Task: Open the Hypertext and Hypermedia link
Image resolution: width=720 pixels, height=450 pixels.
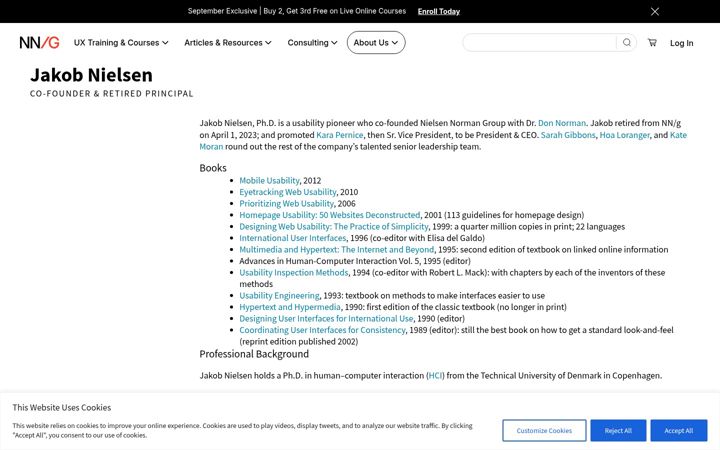Action: click(290, 307)
